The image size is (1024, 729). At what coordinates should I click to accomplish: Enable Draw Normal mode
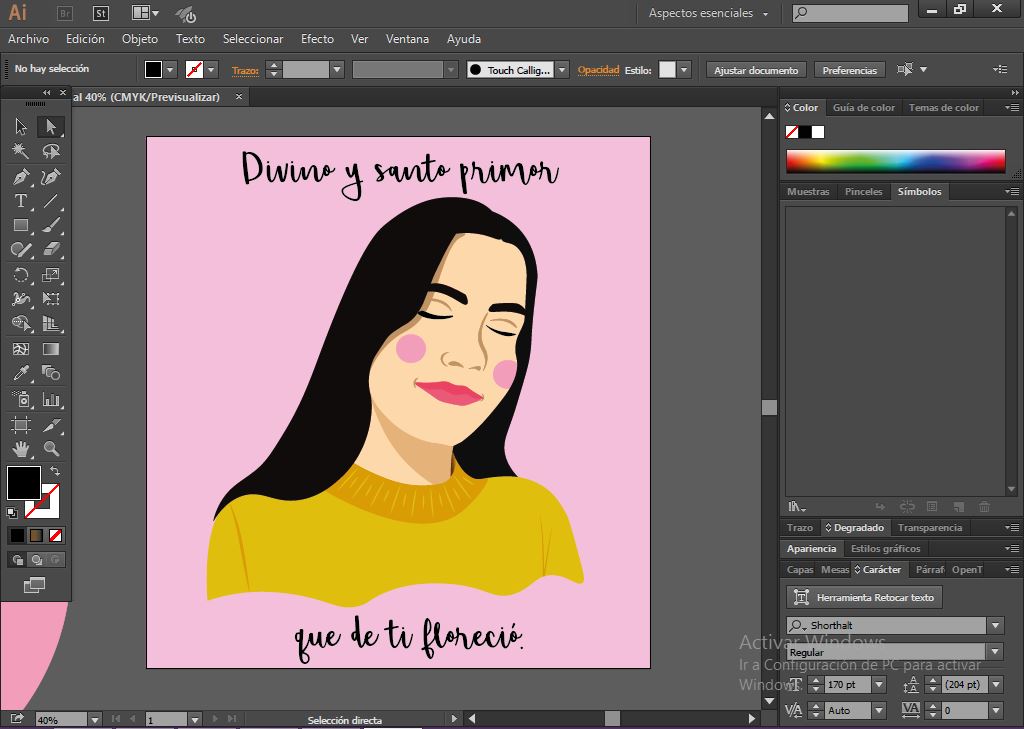coord(18,560)
